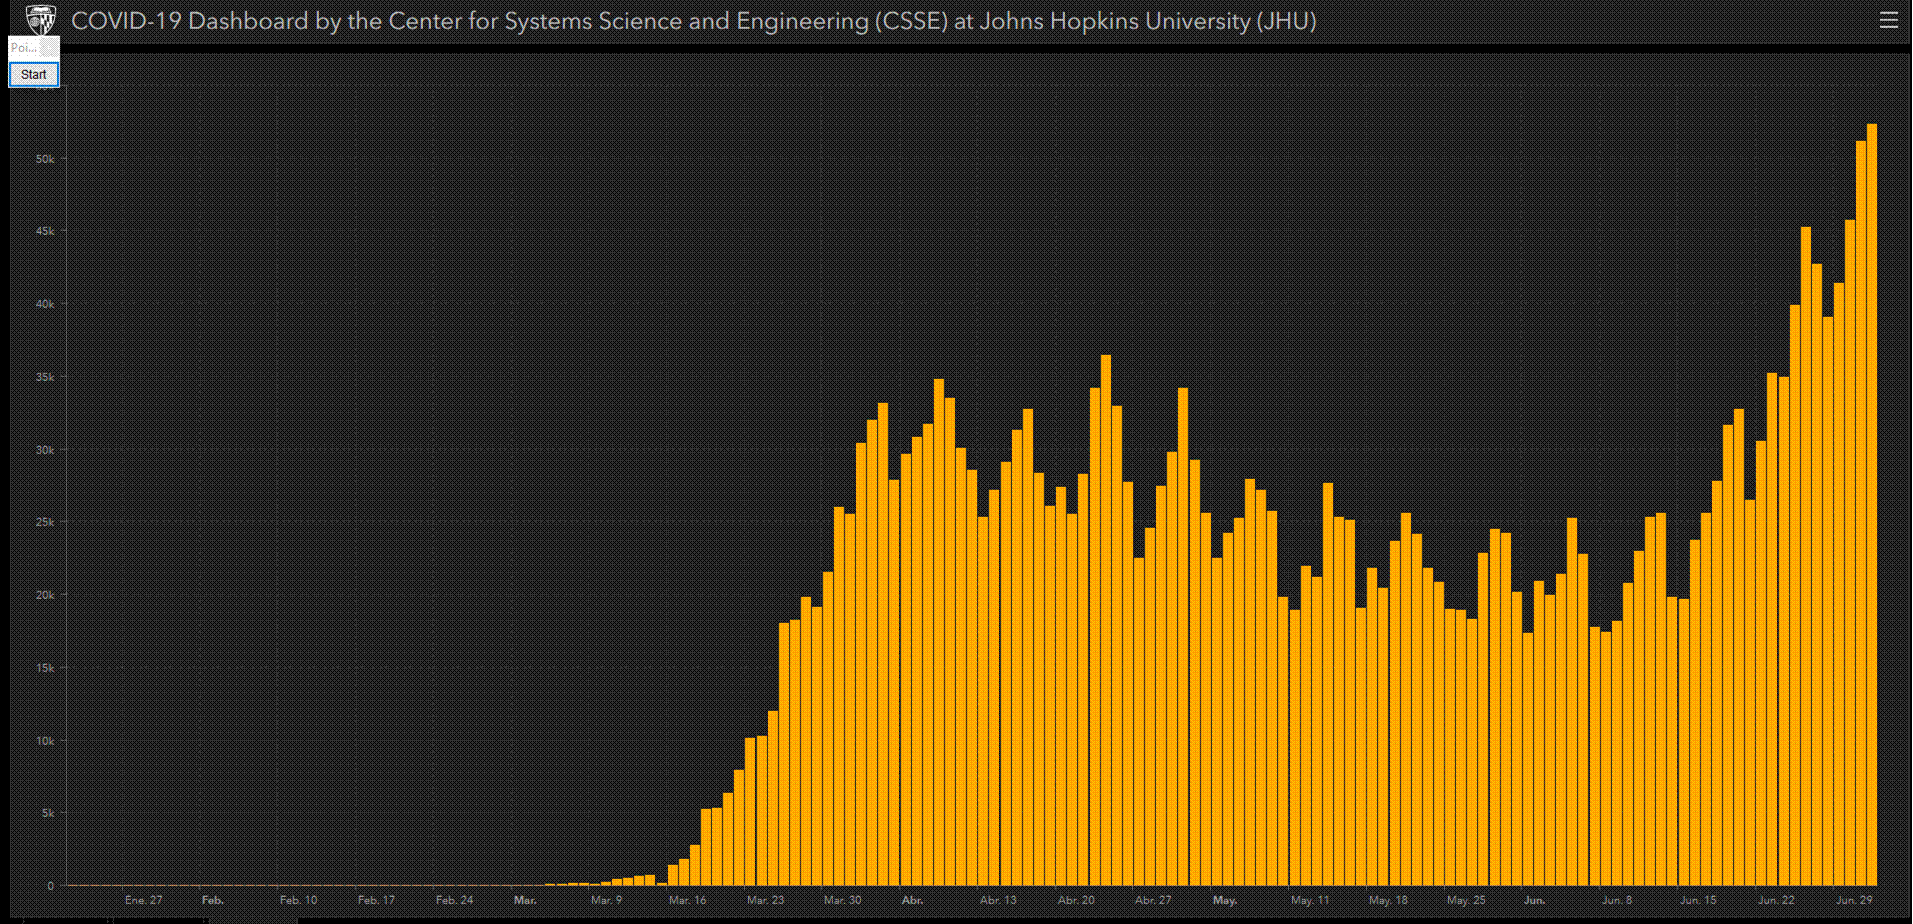Viewport: 1913px width, 924px height.
Task: Click the COVID-19 Dashboard title text
Action: pos(693,21)
